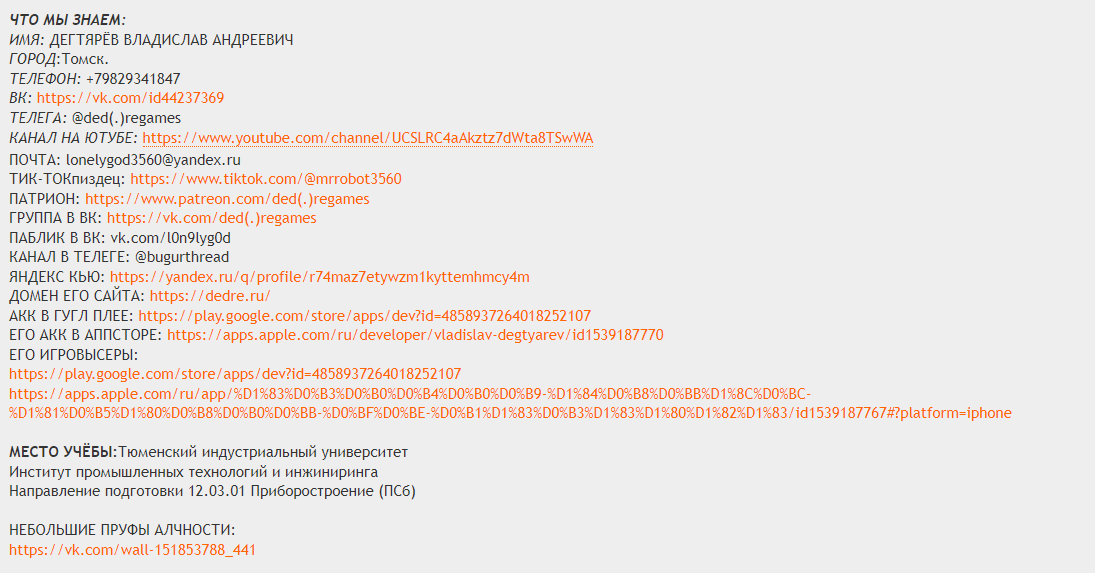
Task: Click the address after ПОЧТА
Action: [153, 160]
